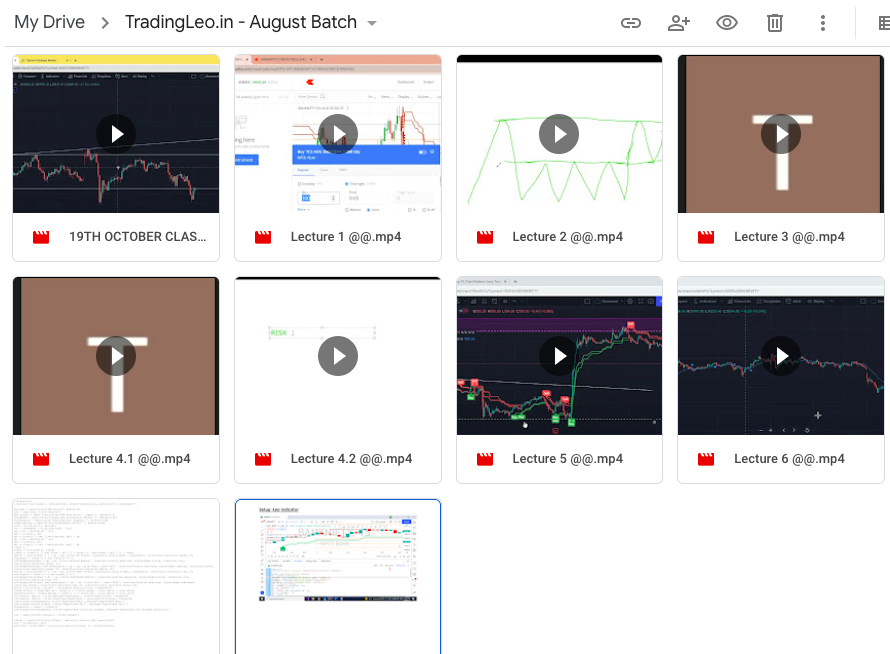The height and width of the screenshot is (654, 890).
Task: Toggle the Preview eye icon
Action: coord(727,23)
